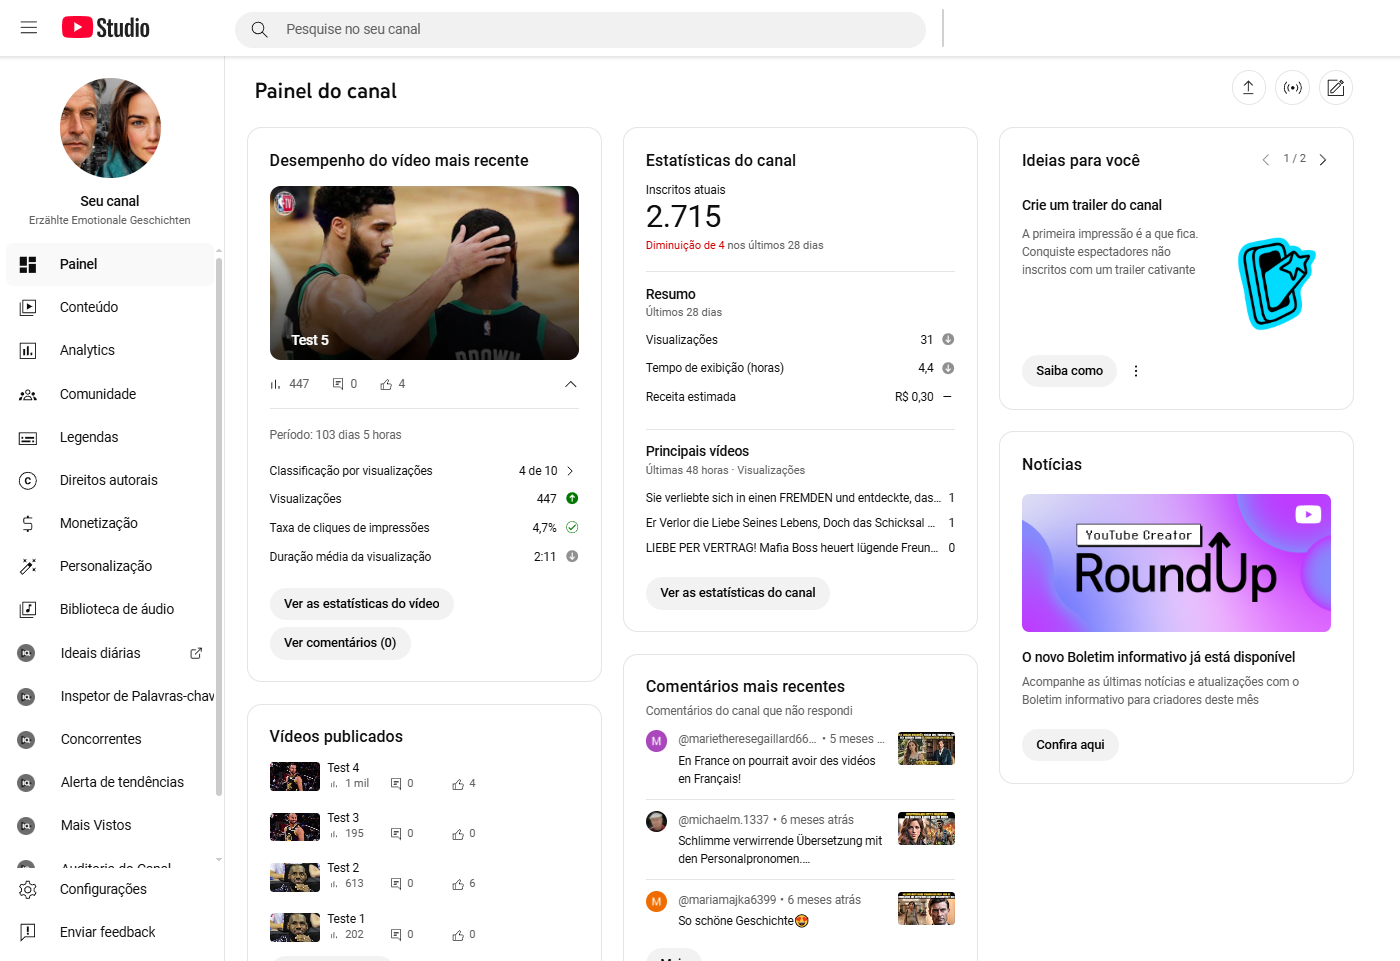The image size is (1400, 961).
Task: Open video 'LIEBE PER VERTRAG! Mafia Boss'
Action: tap(792, 548)
